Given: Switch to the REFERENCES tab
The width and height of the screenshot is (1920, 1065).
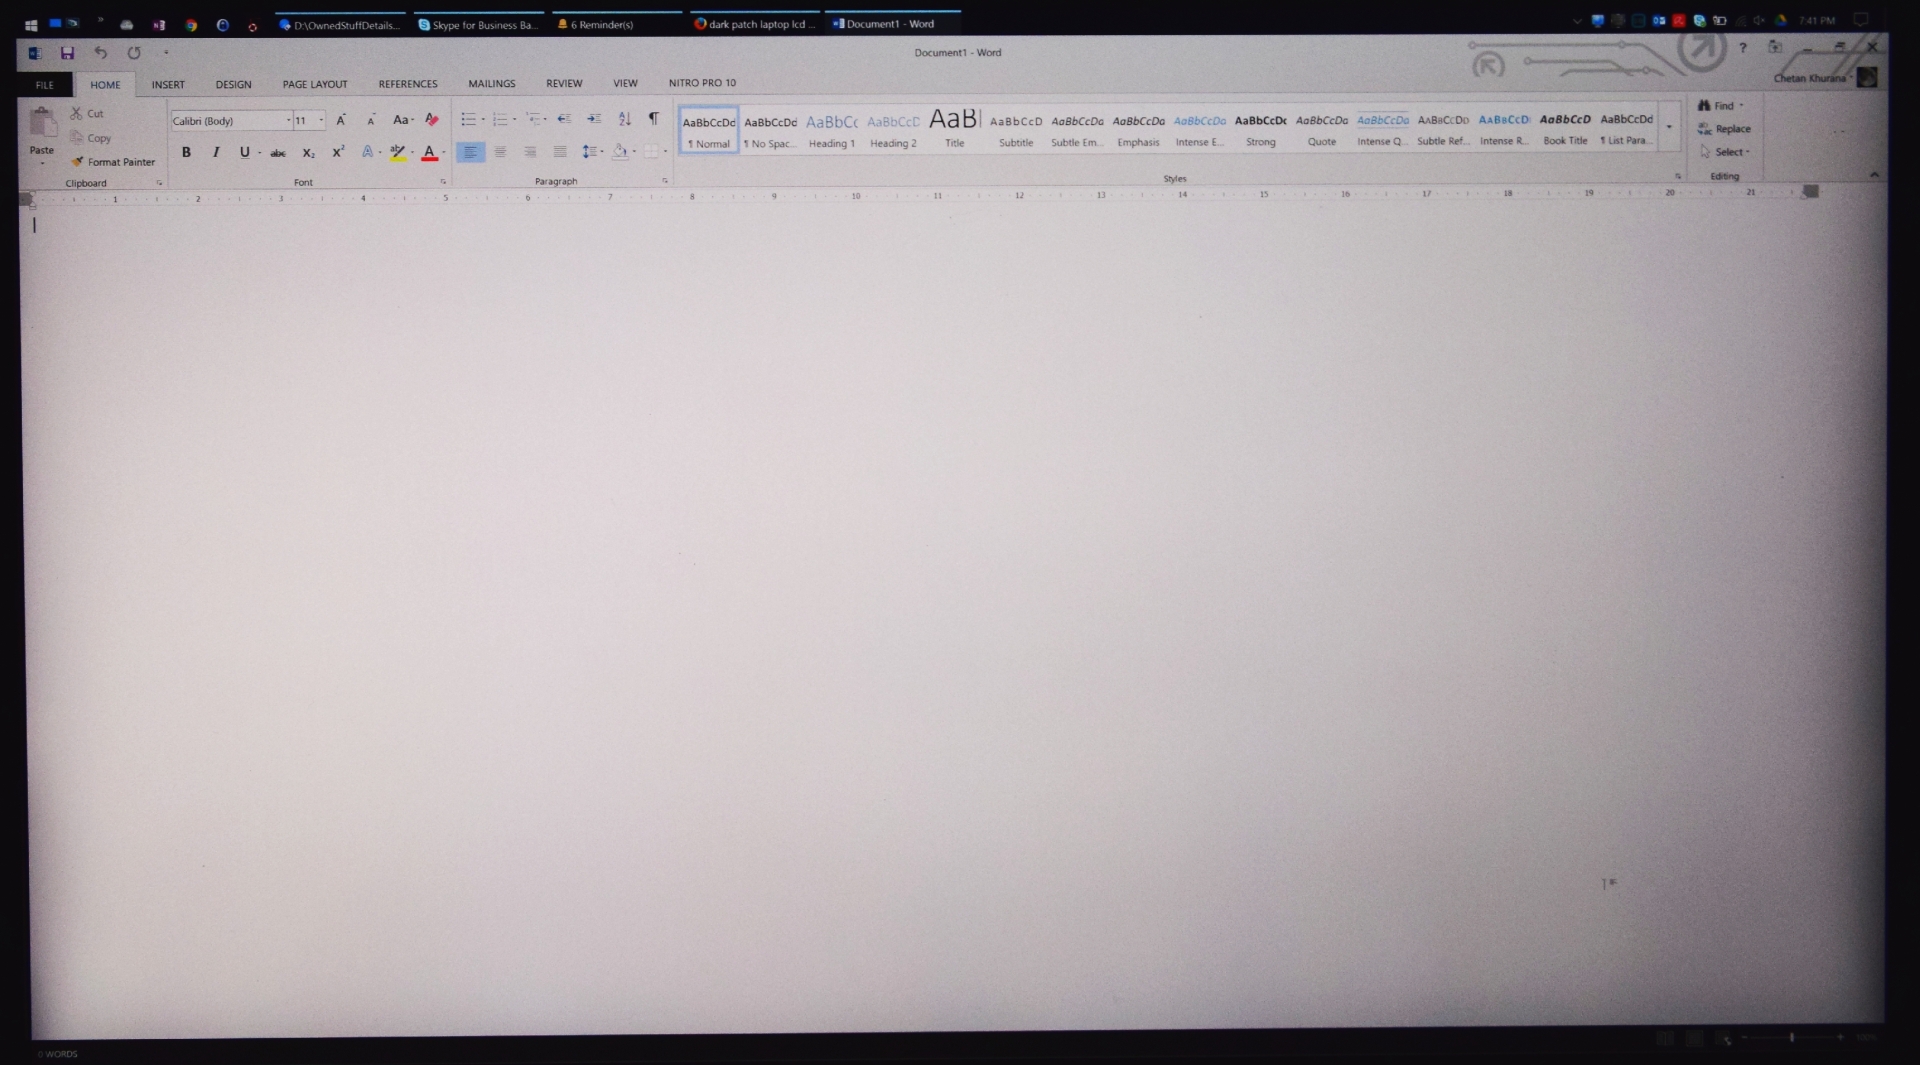Looking at the screenshot, I should (408, 84).
